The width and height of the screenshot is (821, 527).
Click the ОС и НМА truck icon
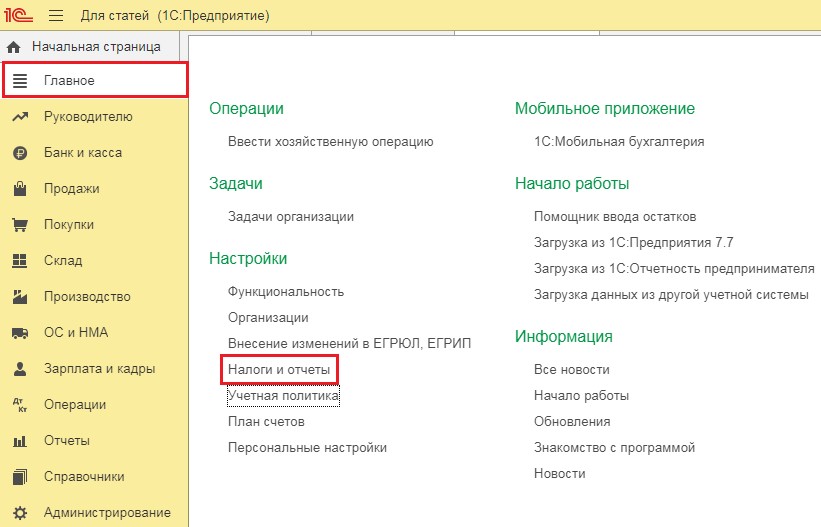19,333
